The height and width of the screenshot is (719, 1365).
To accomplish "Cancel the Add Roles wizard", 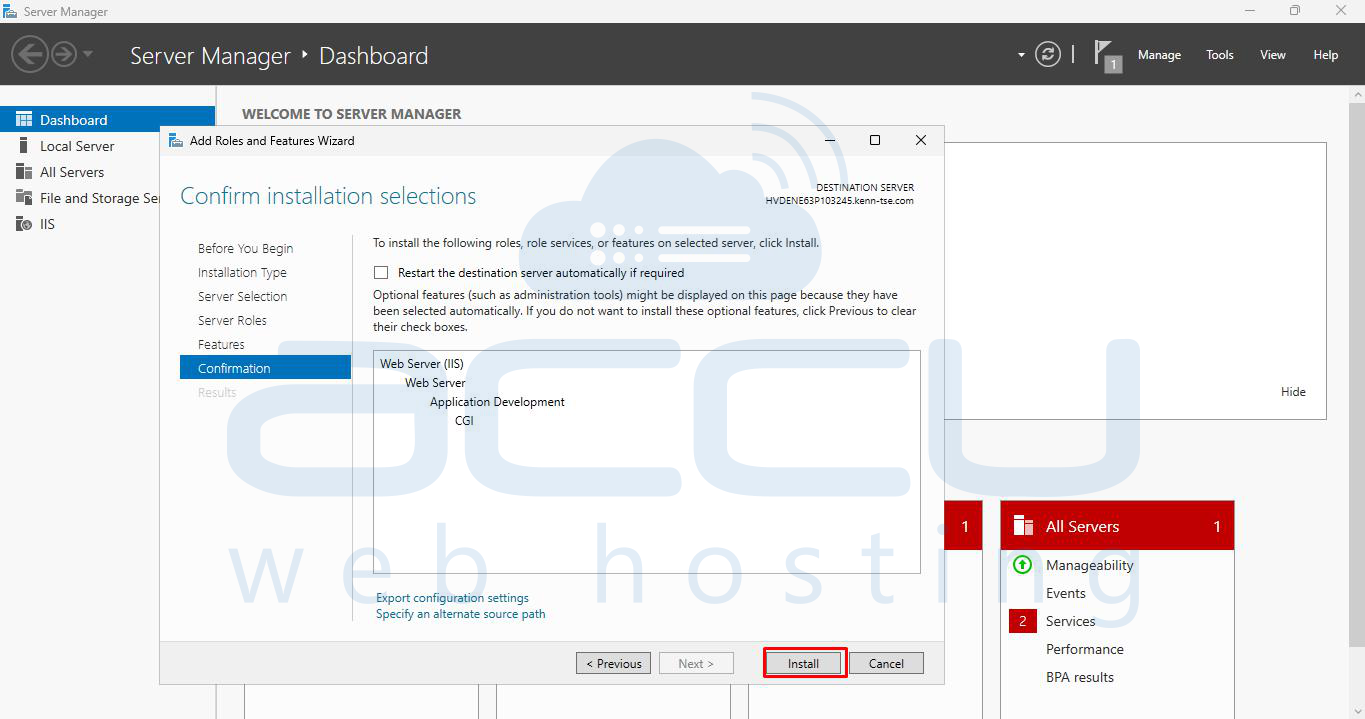I will (x=886, y=663).
